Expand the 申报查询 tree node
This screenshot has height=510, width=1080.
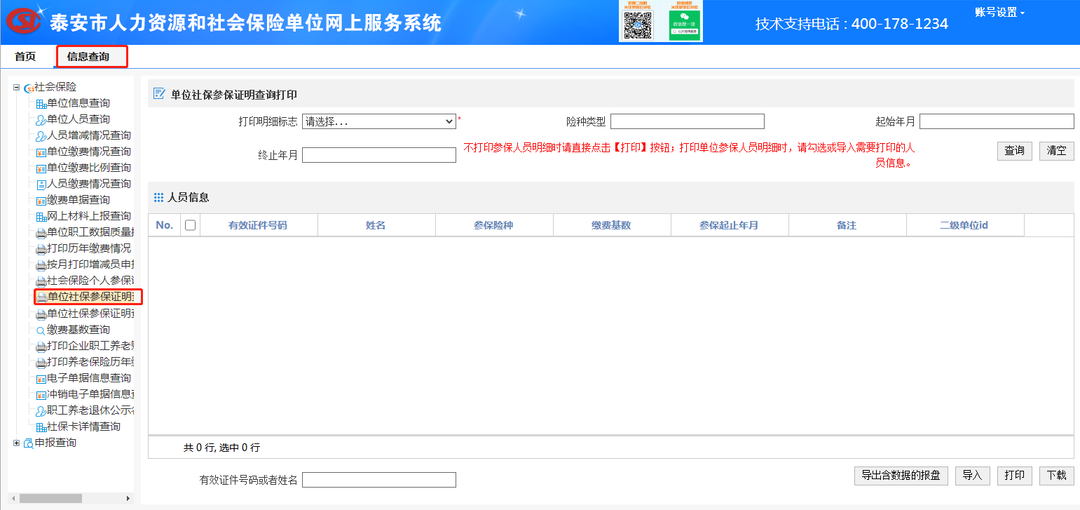16,443
